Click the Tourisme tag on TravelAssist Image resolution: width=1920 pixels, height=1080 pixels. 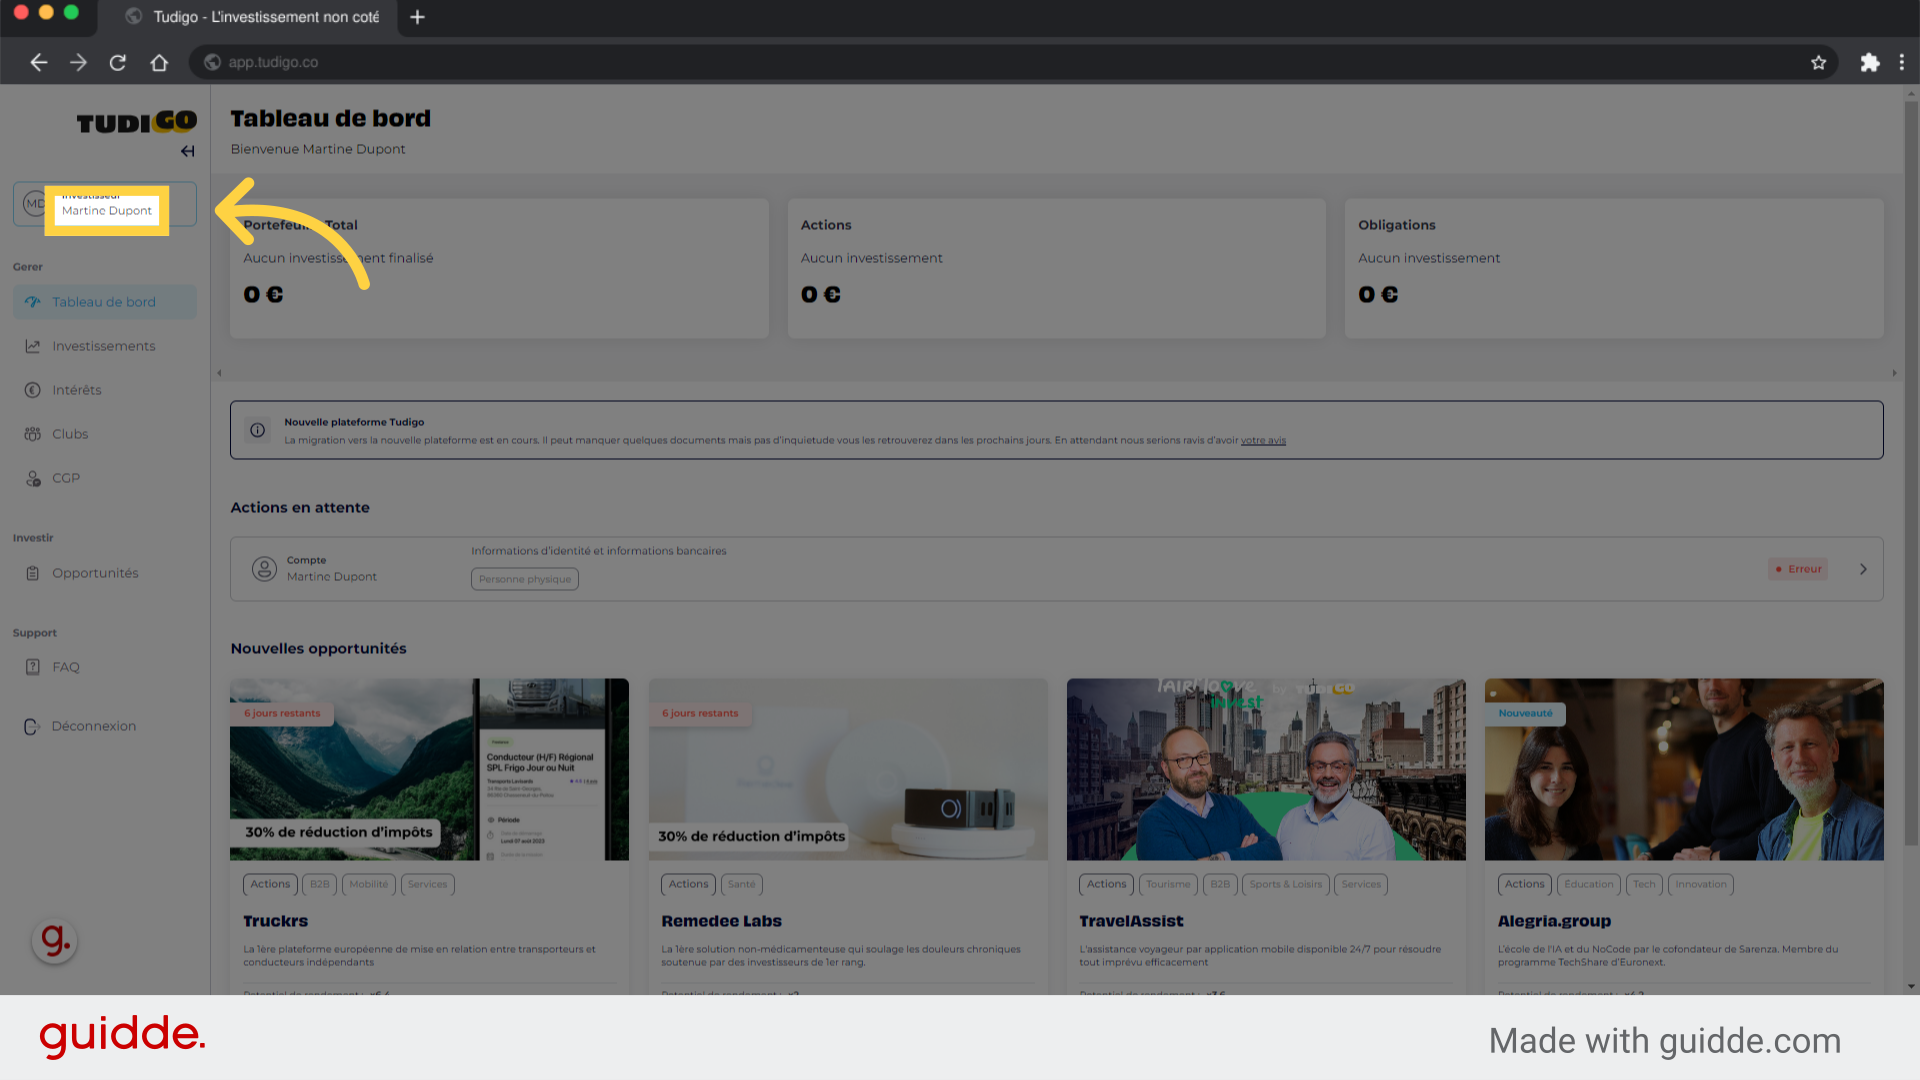tap(1168, 884)
